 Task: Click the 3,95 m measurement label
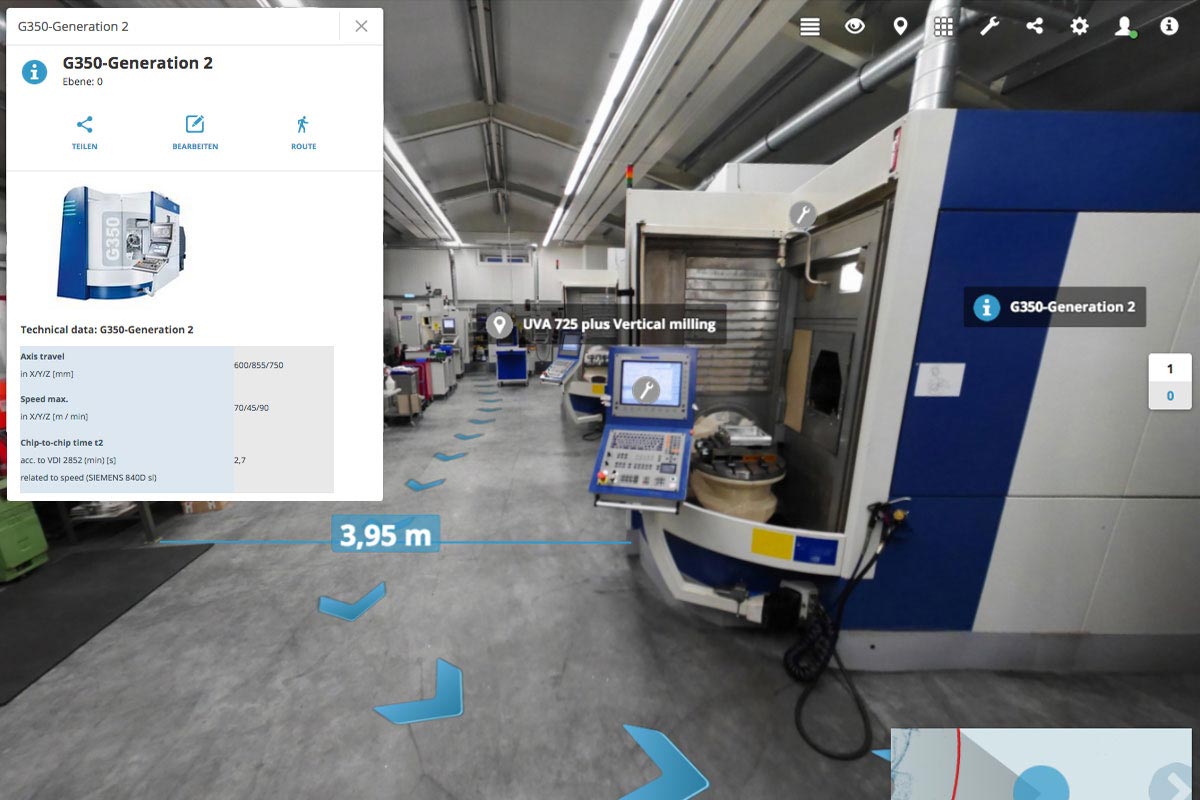(386, 535)
